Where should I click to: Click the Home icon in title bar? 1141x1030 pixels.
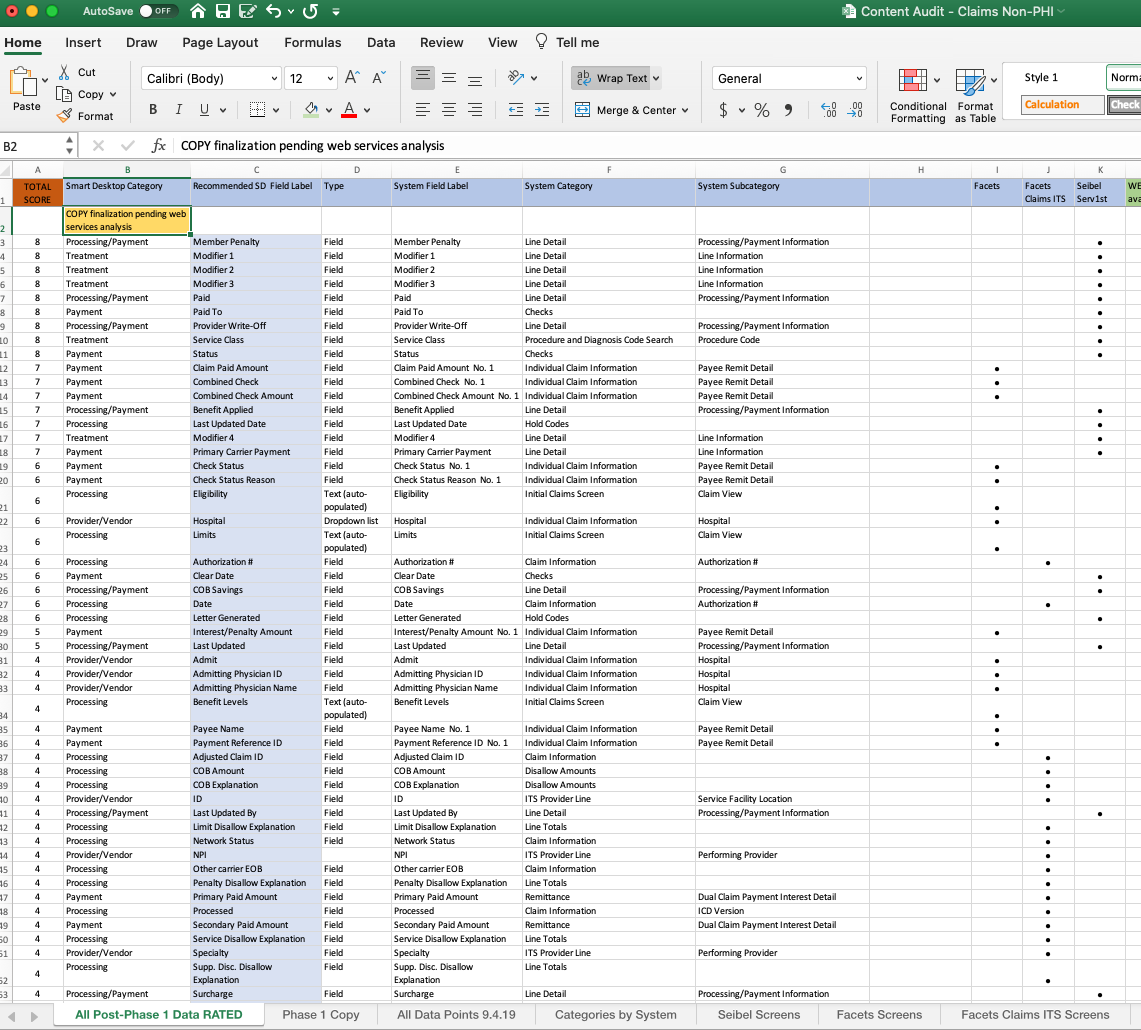197,11
